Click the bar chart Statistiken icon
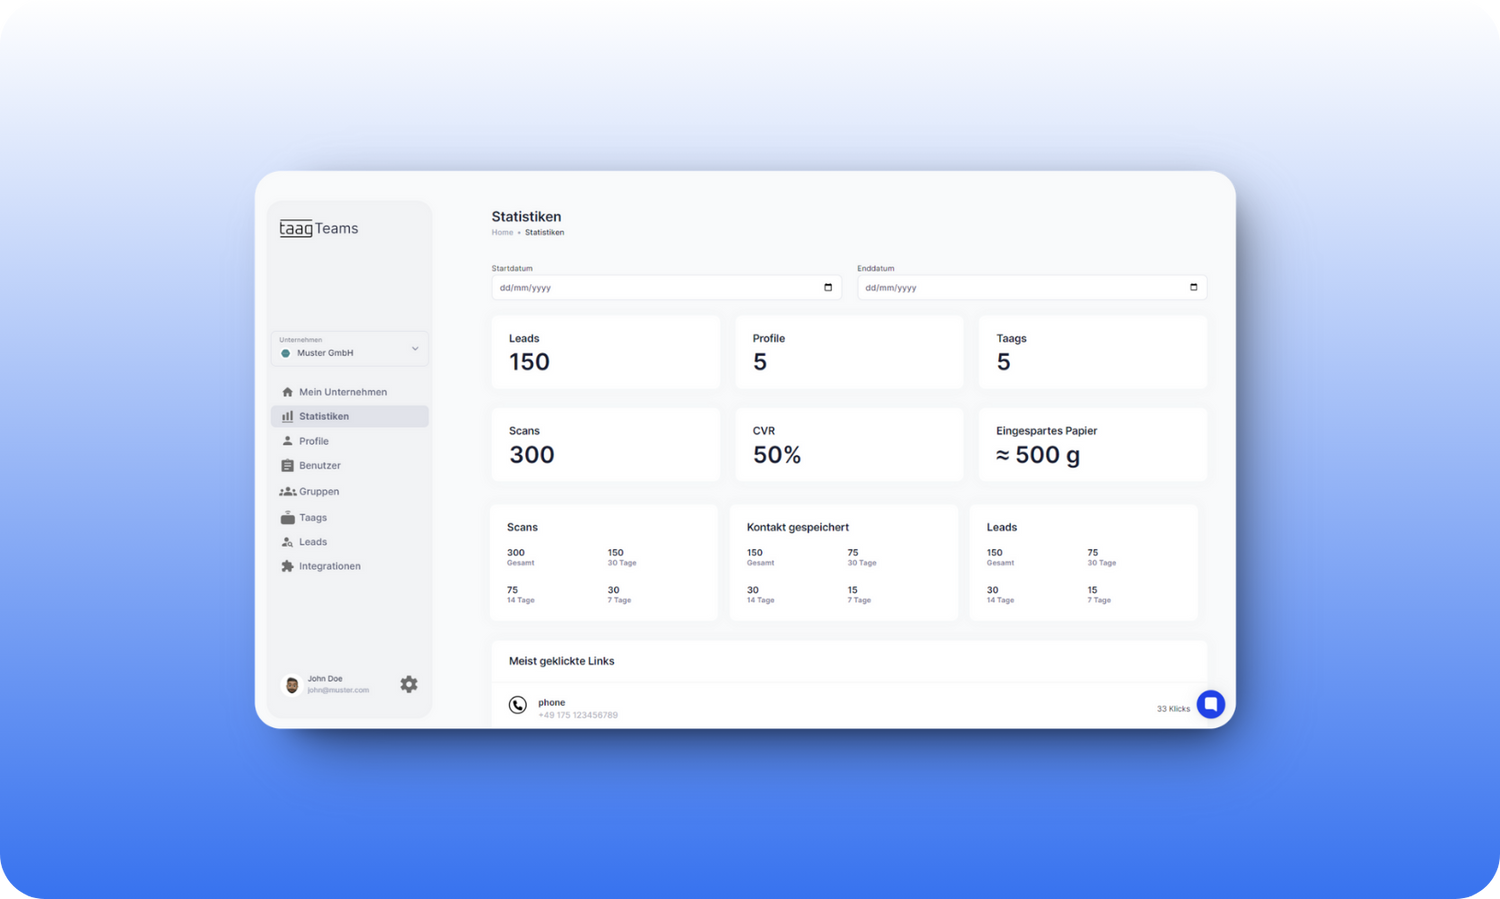1500x899 pixels. point(288,416)
